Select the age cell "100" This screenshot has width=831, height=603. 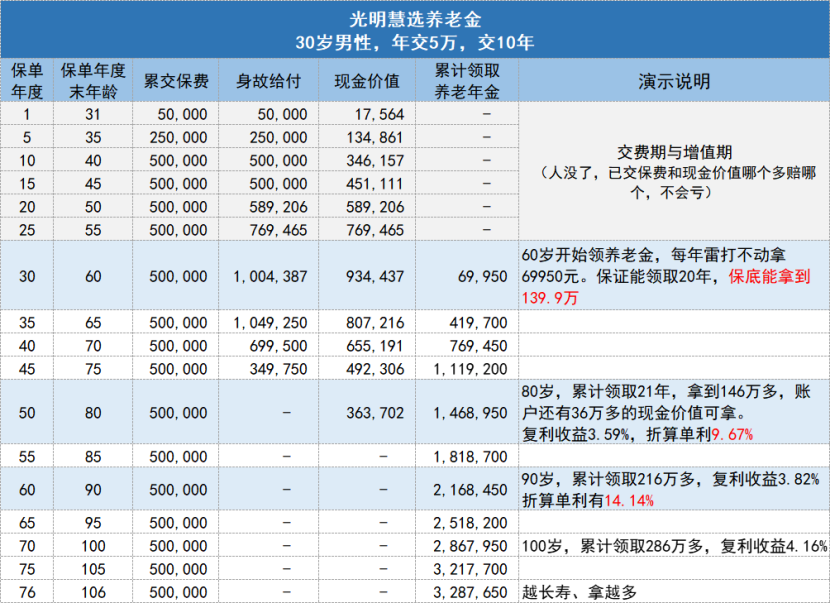(x=93, y=546)
